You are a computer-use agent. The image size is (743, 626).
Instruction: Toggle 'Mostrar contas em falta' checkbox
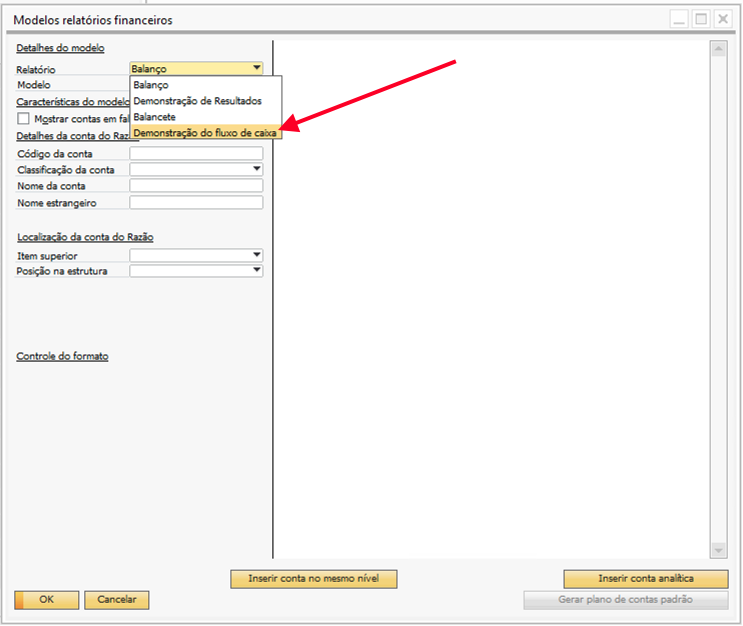click(x=24, y=118)
